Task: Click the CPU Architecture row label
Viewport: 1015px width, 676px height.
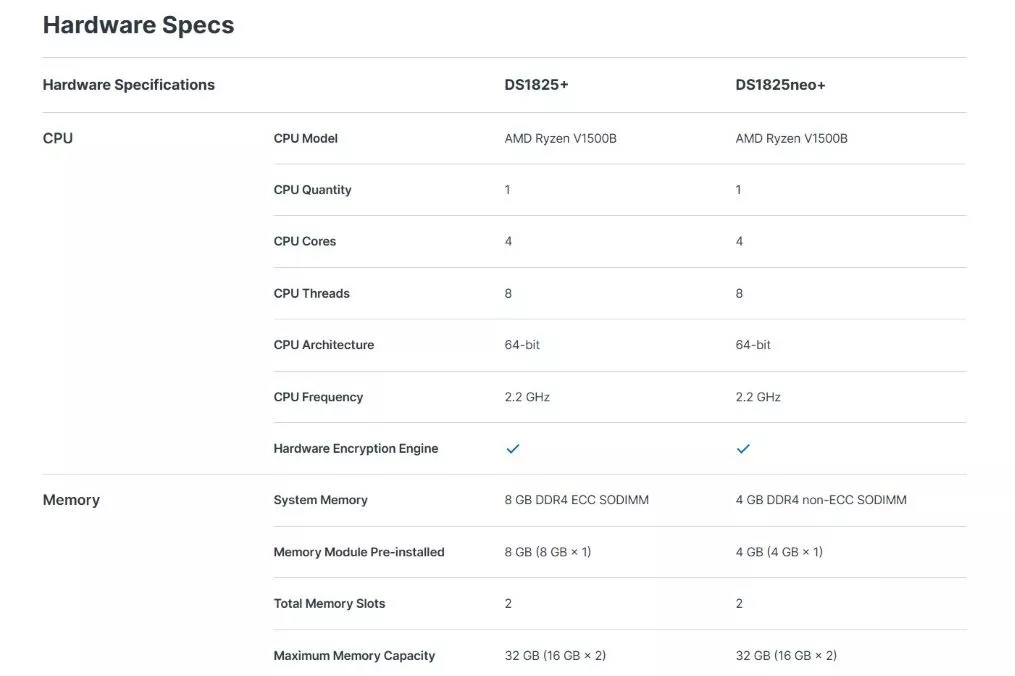Action: click(324, 345)
